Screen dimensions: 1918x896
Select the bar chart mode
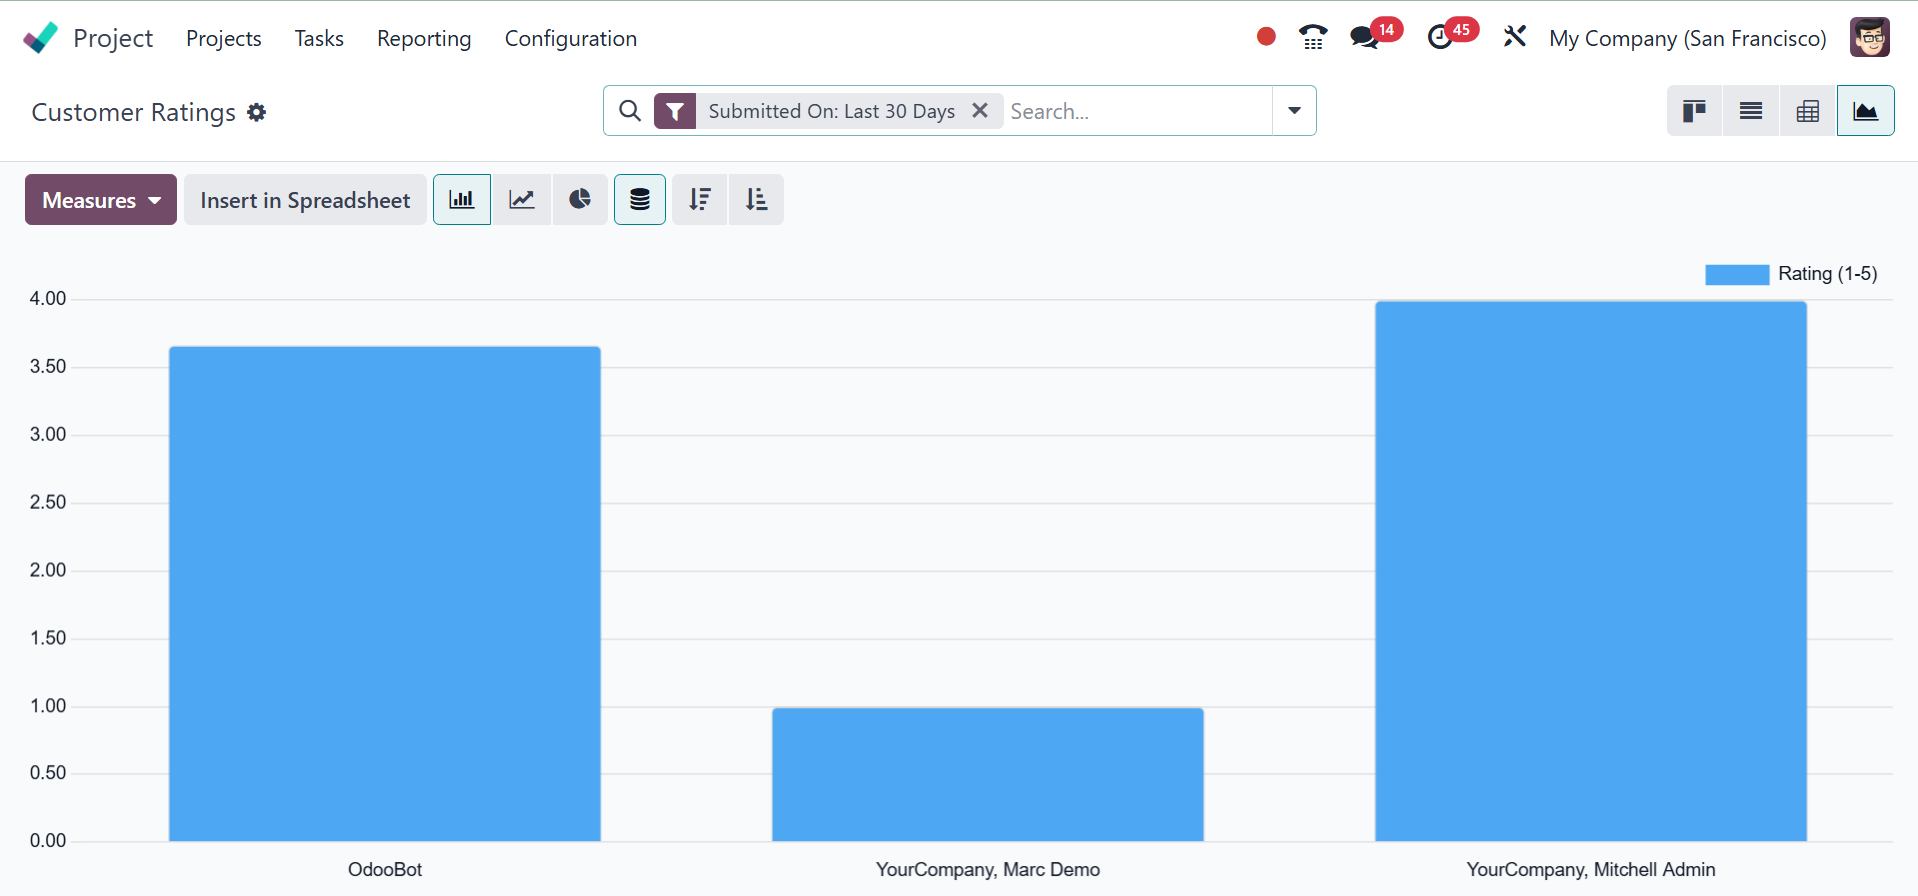462,200
